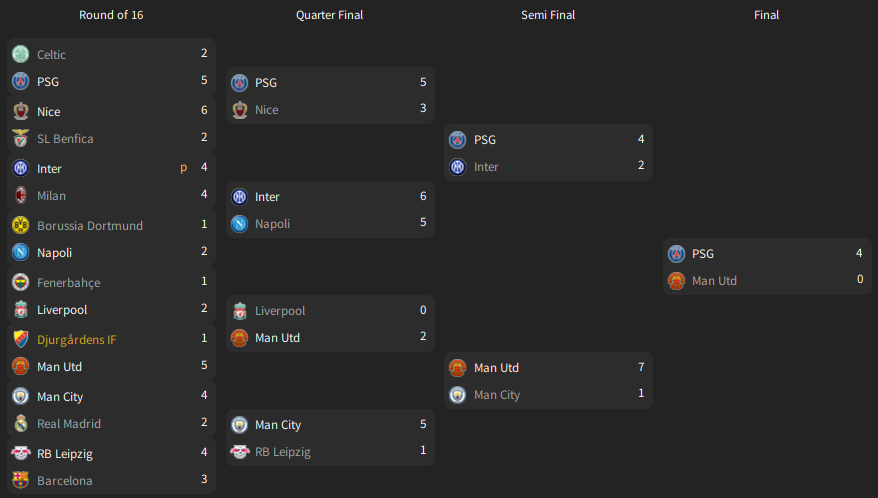
Task: Click the Real Madrid crest icon
Action: (21, 423)
